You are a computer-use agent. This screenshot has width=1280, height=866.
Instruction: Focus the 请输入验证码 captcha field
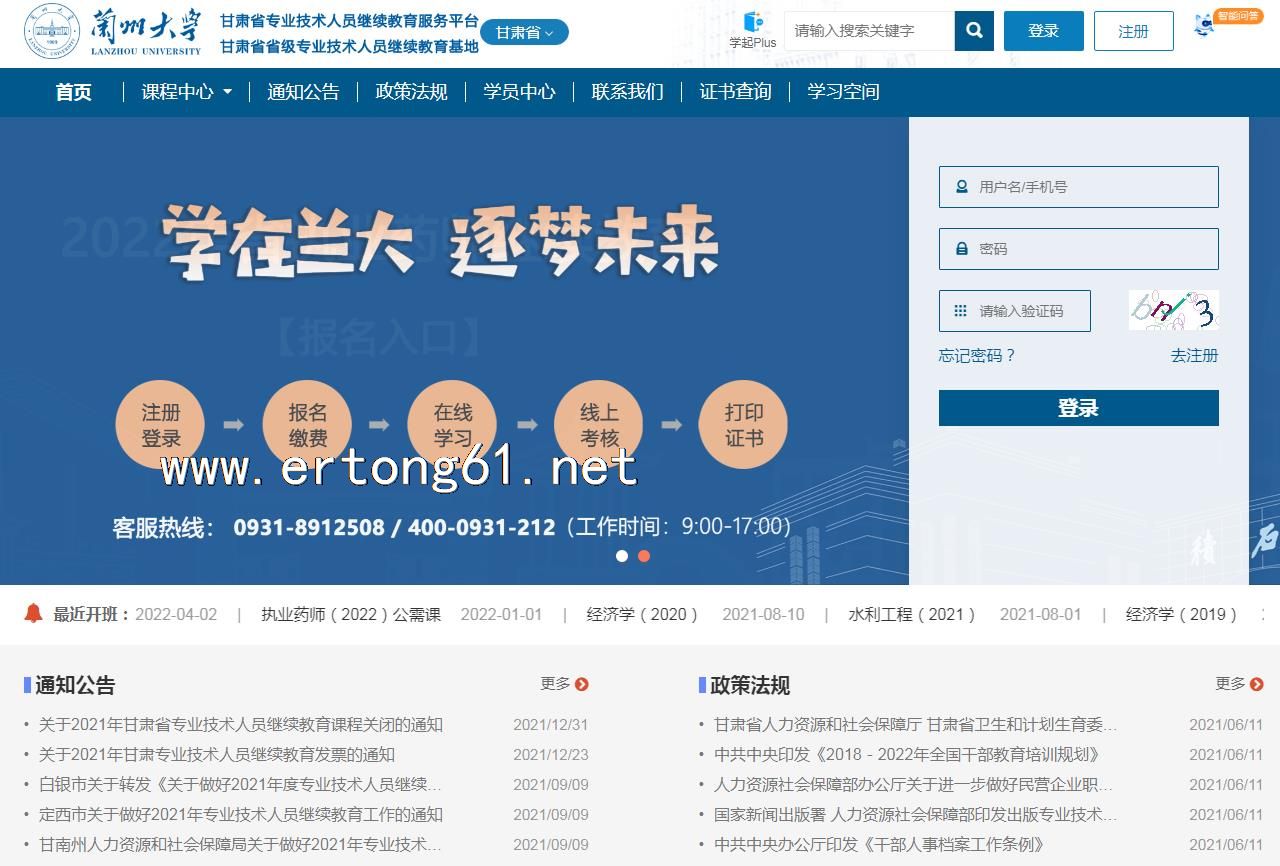tap(1014, 311)
